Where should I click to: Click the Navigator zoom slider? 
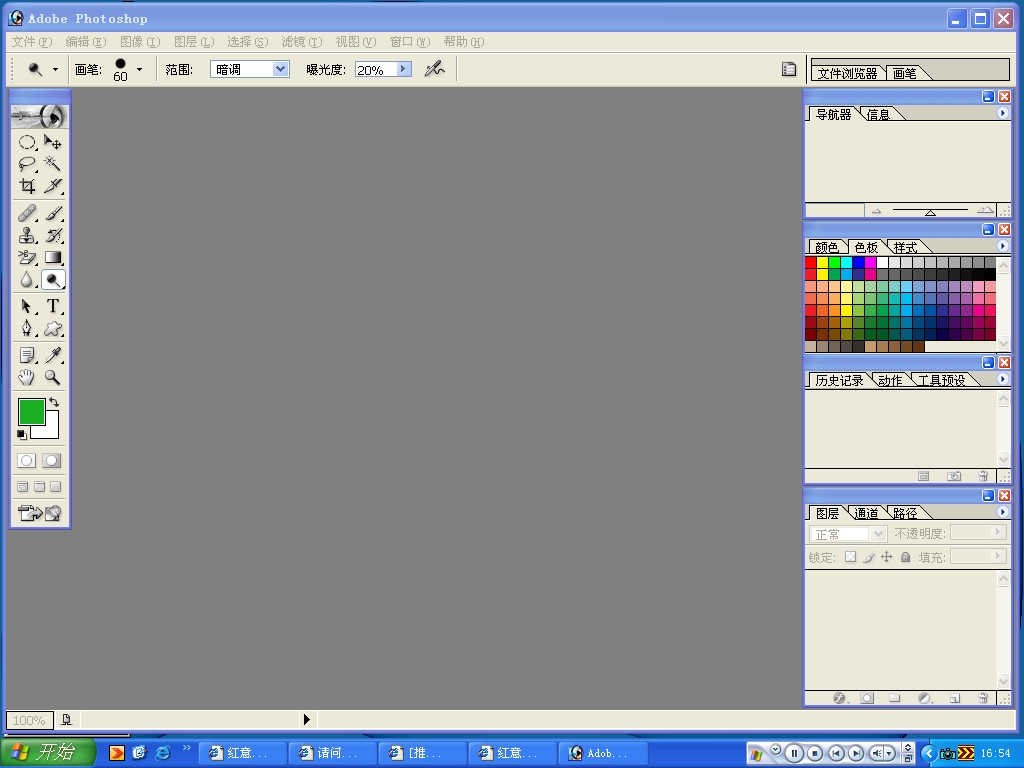[x=930, y=211]
